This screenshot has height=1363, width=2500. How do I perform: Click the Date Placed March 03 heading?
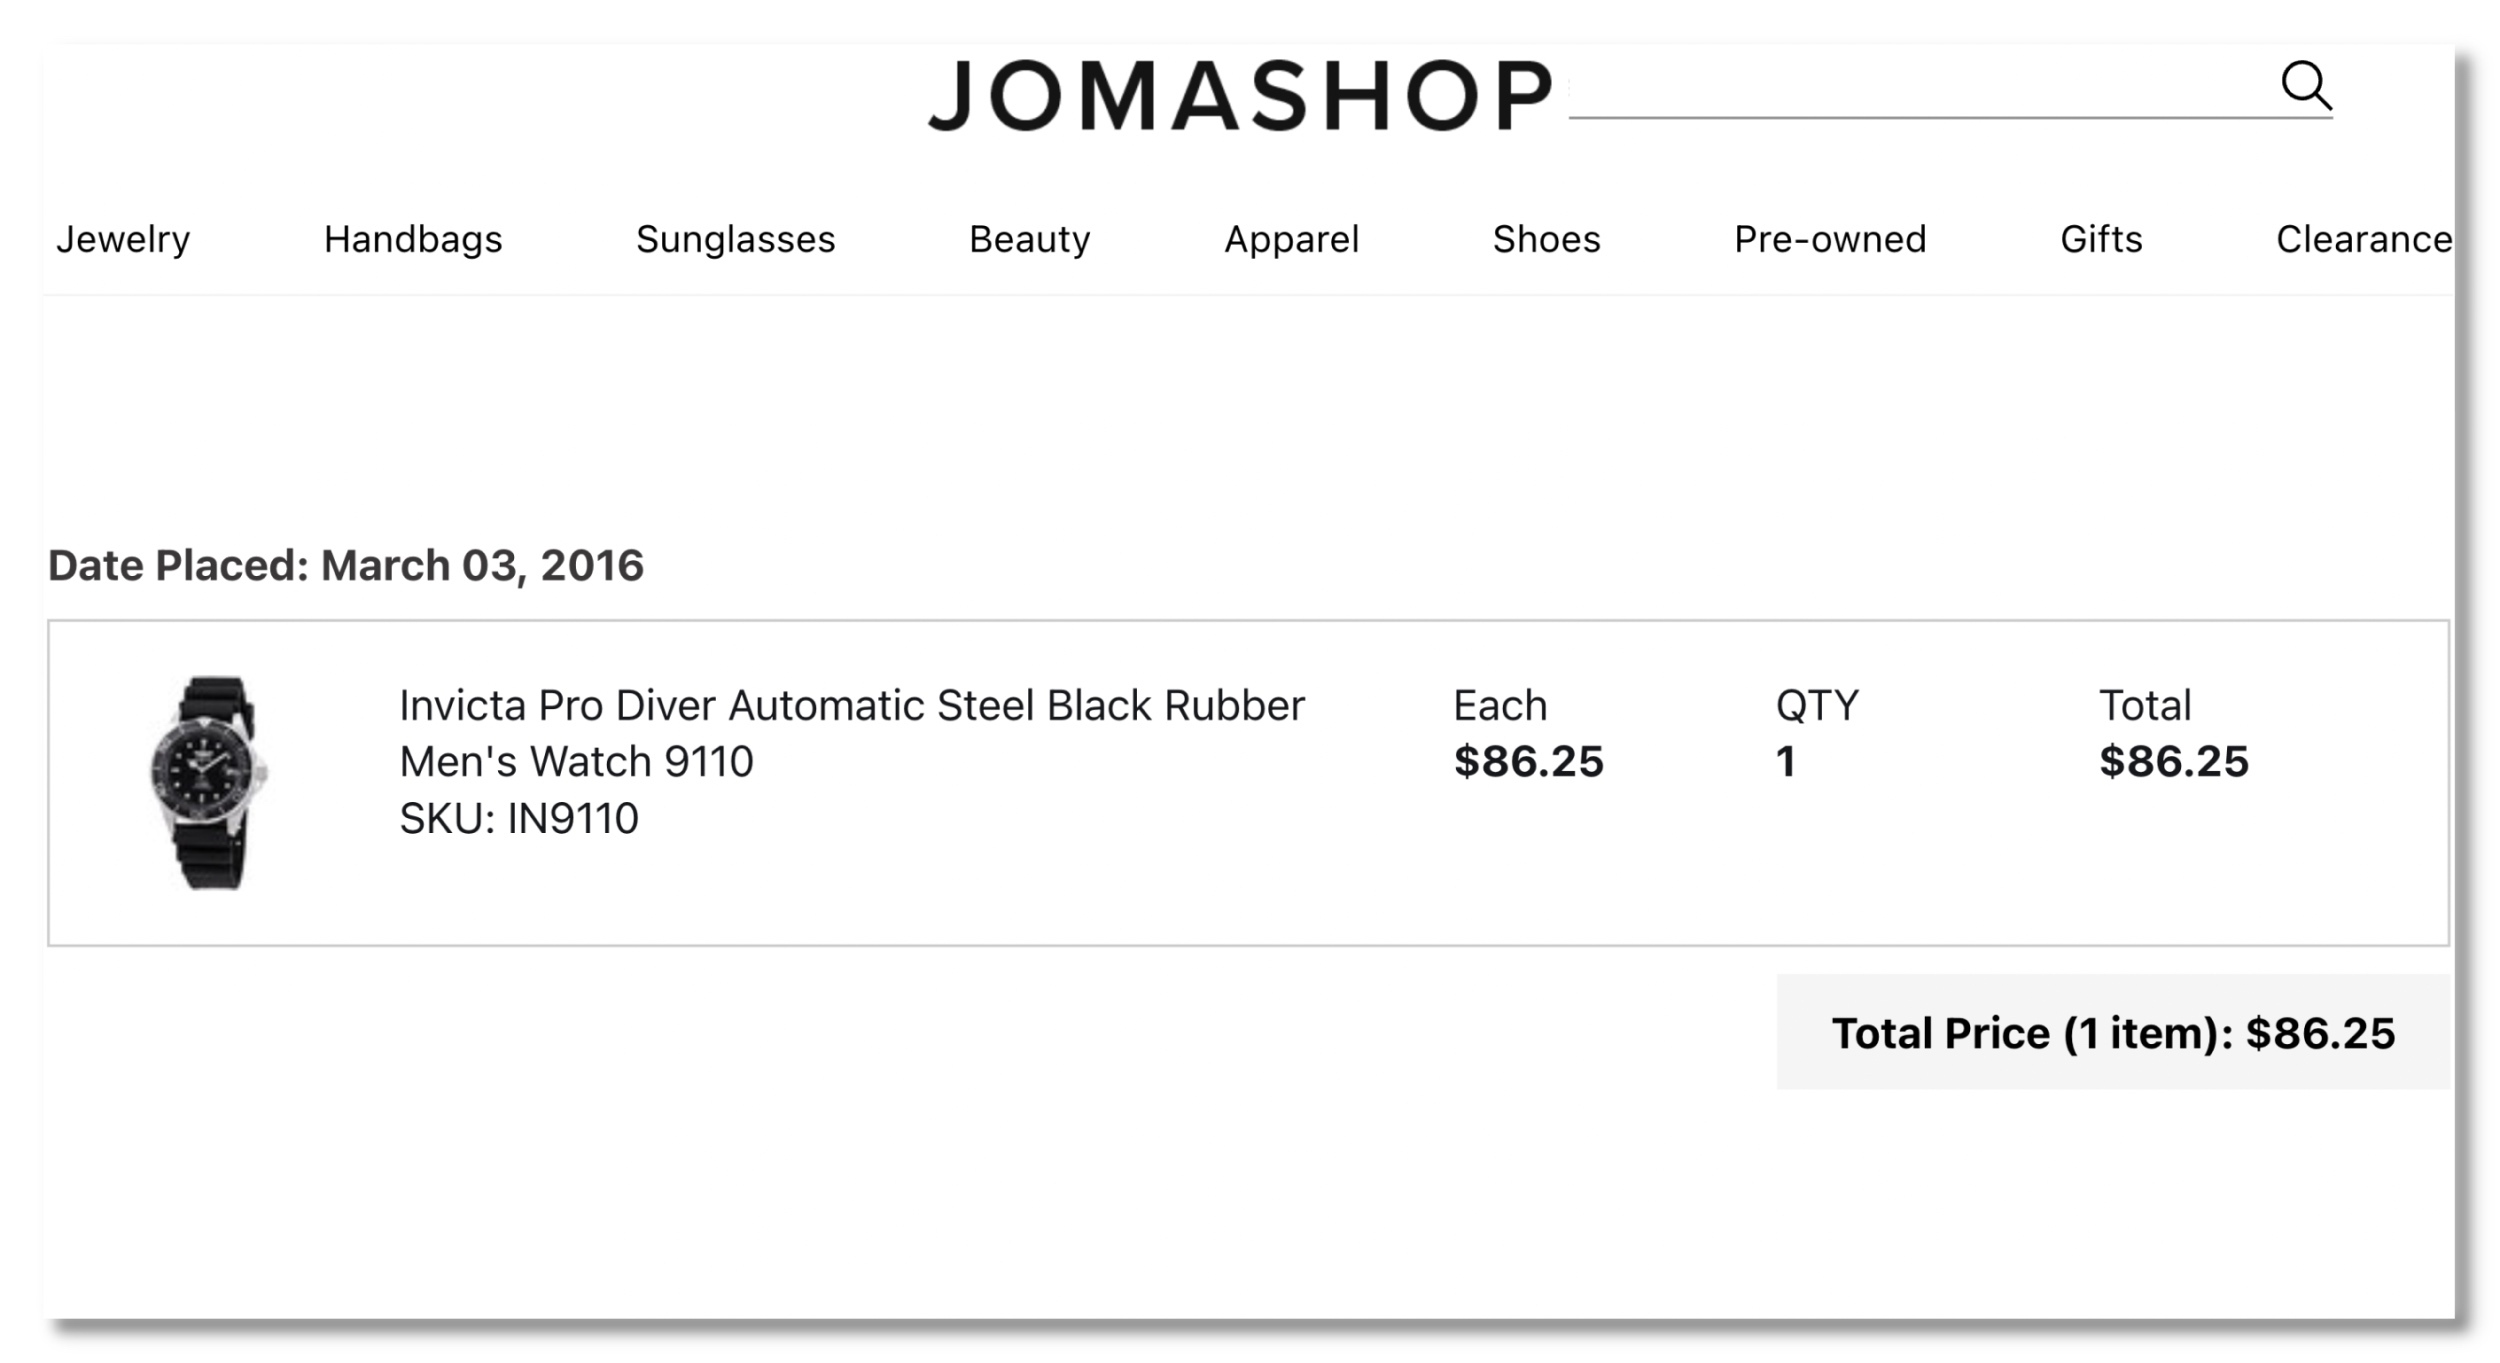[x=346, y=566]
